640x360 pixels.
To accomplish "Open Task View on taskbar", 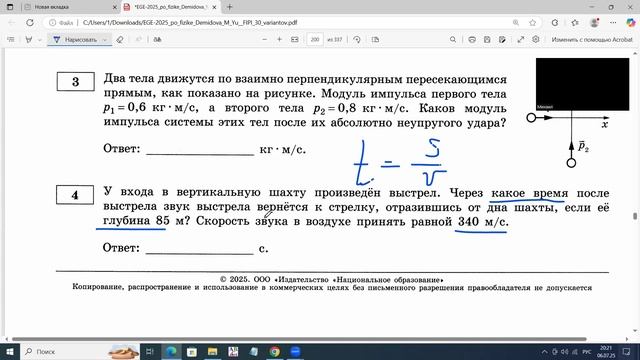I will (150, 351).
